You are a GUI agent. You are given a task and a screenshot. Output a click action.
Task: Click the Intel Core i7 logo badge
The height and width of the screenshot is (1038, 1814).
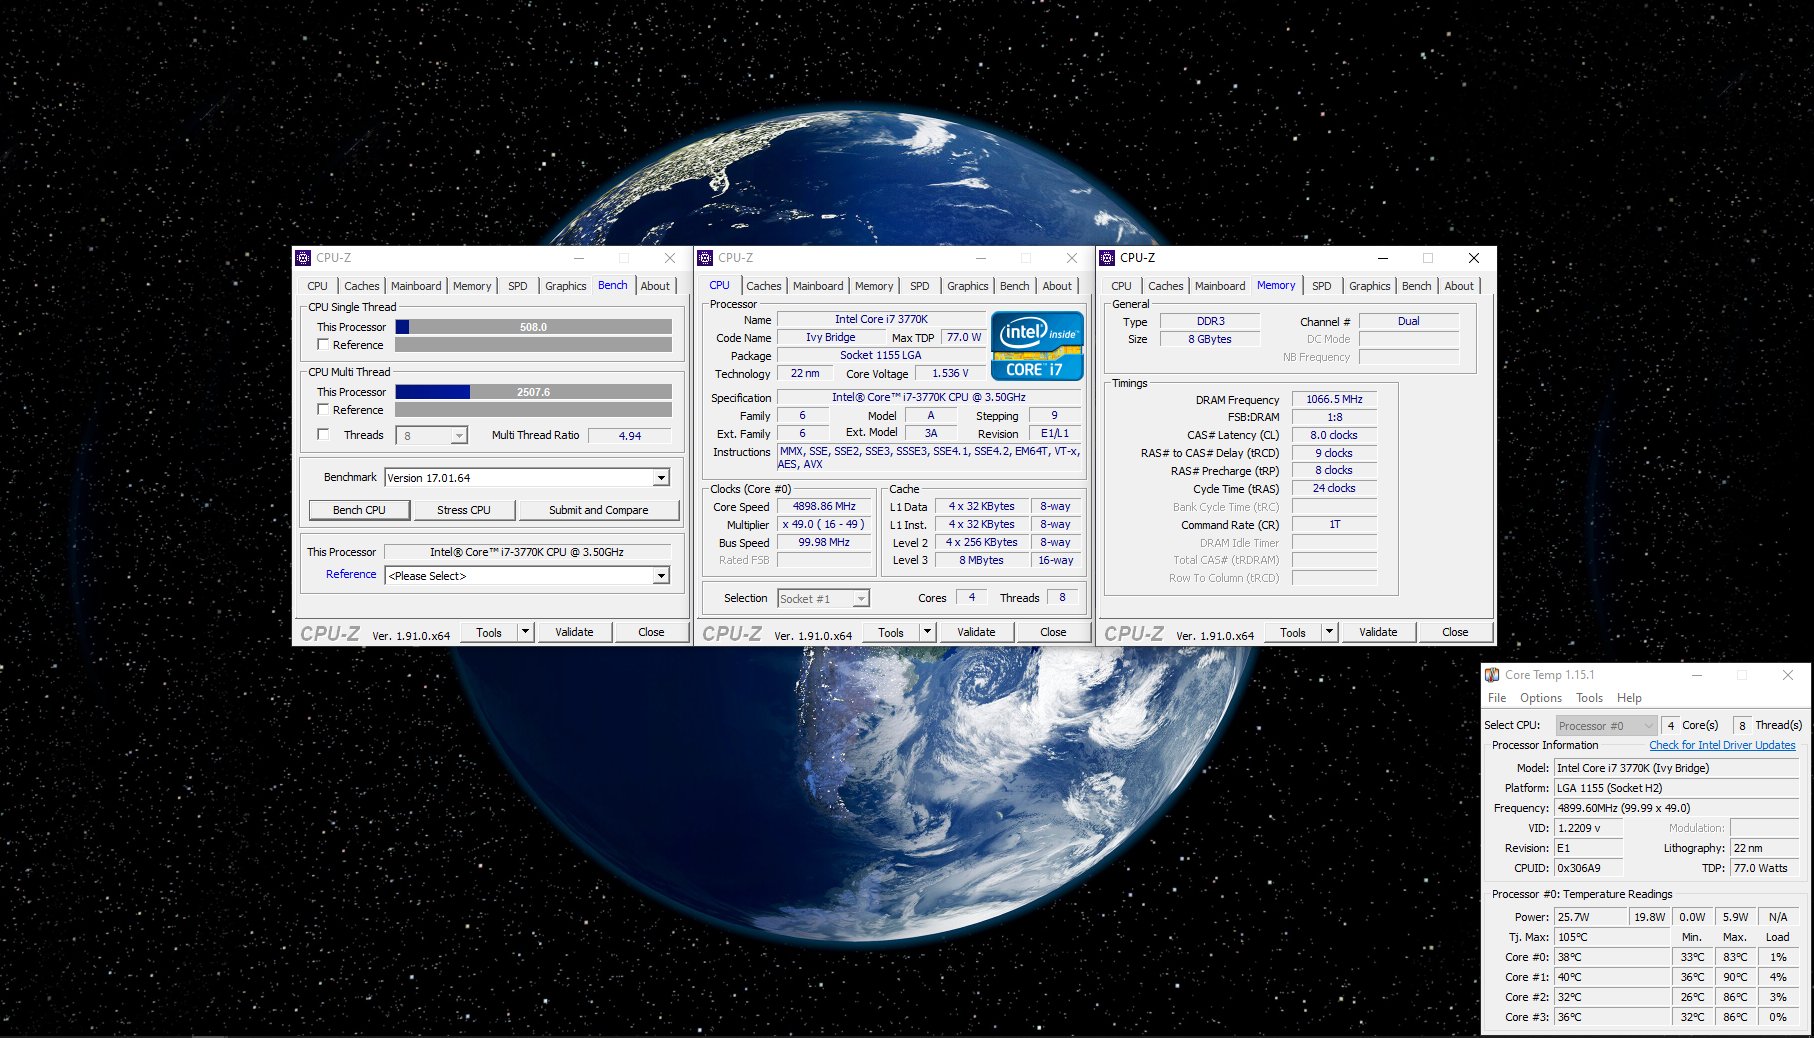(1037, 346)
